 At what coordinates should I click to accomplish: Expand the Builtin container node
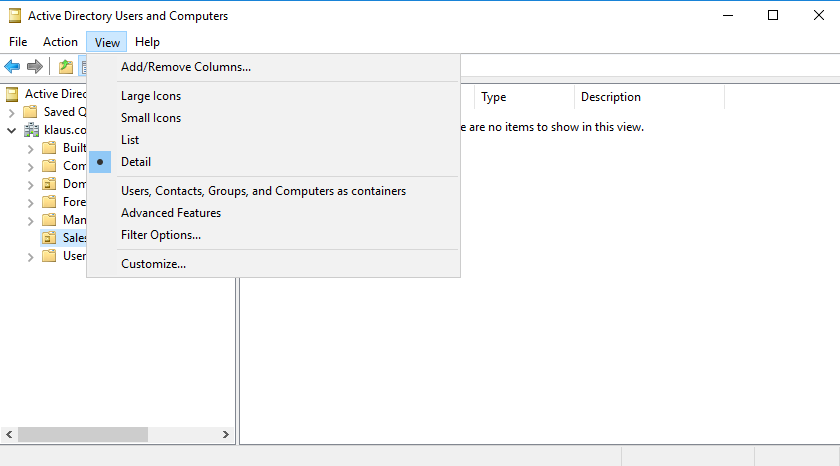pyautogui.click(x=30, y=148)
